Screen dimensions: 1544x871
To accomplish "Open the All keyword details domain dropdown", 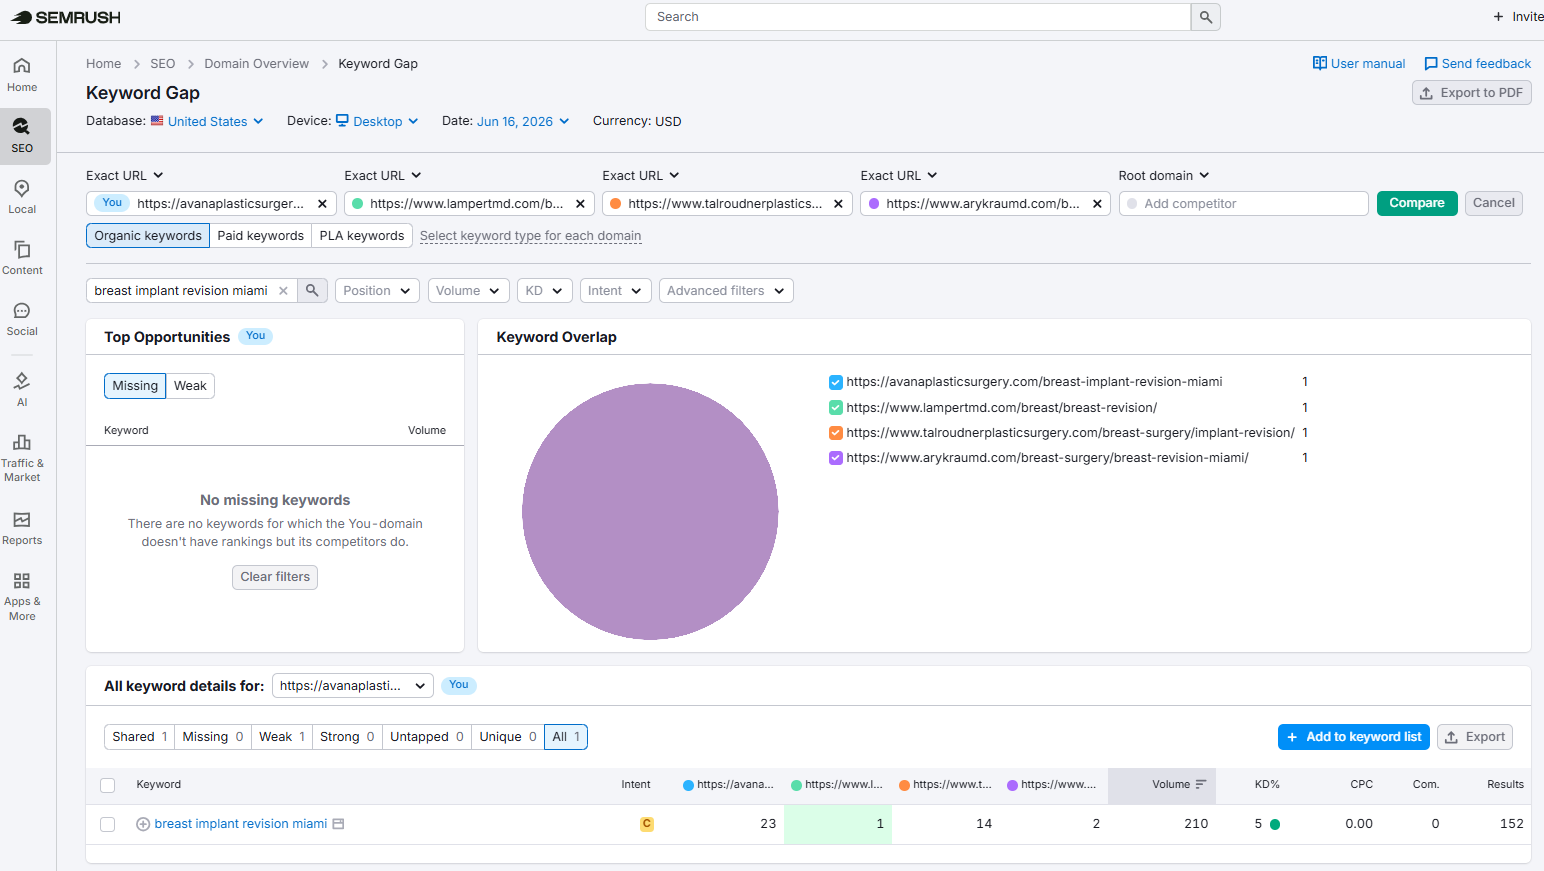I will [353, 686].
